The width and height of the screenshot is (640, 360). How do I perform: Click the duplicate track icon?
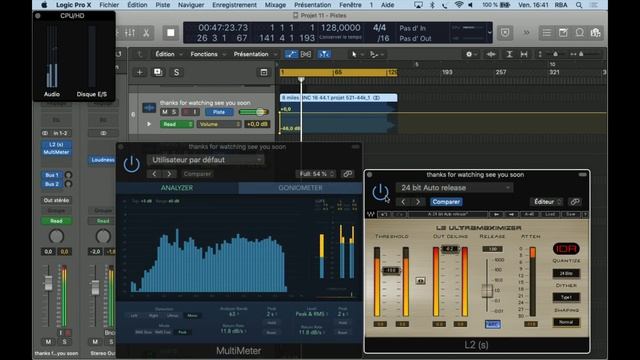[x=158, y=72]
